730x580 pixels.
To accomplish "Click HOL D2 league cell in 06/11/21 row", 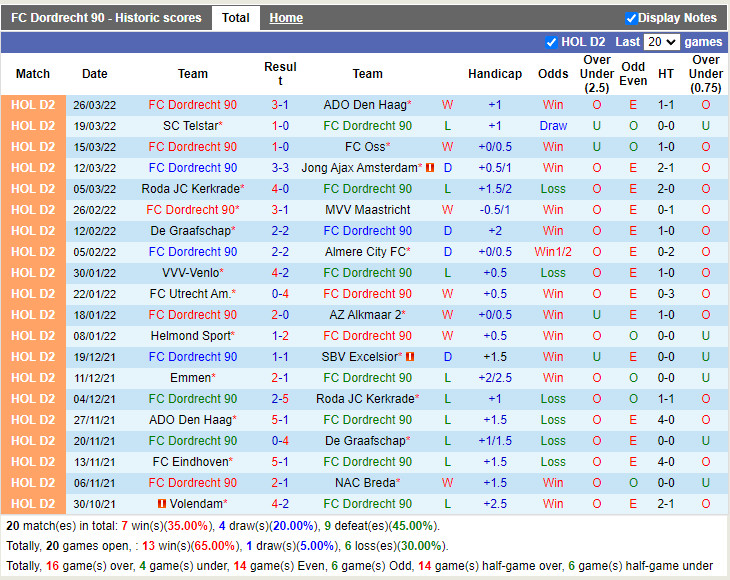I will click(33, 483).
